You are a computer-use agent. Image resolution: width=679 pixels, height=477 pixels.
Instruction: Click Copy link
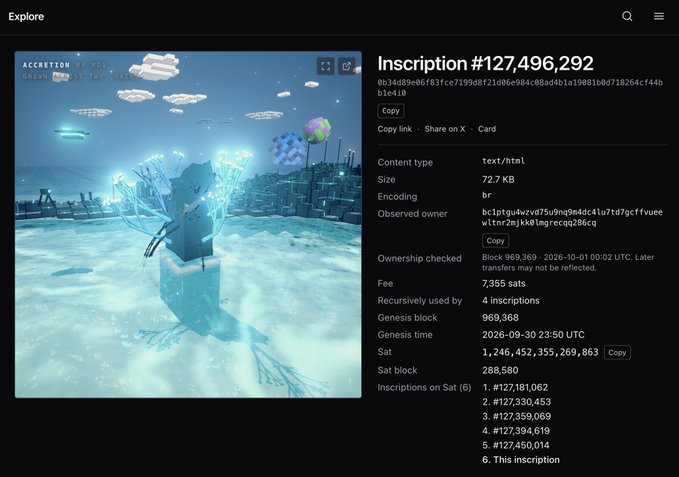[x=394, y=129]
